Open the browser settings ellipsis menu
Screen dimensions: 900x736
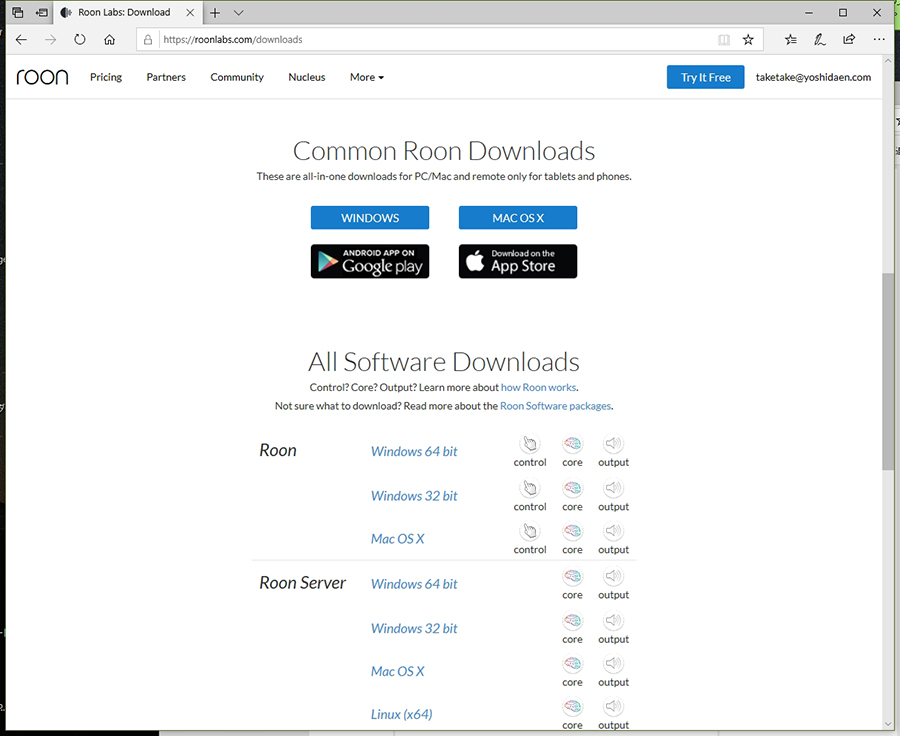pos(878,40)
